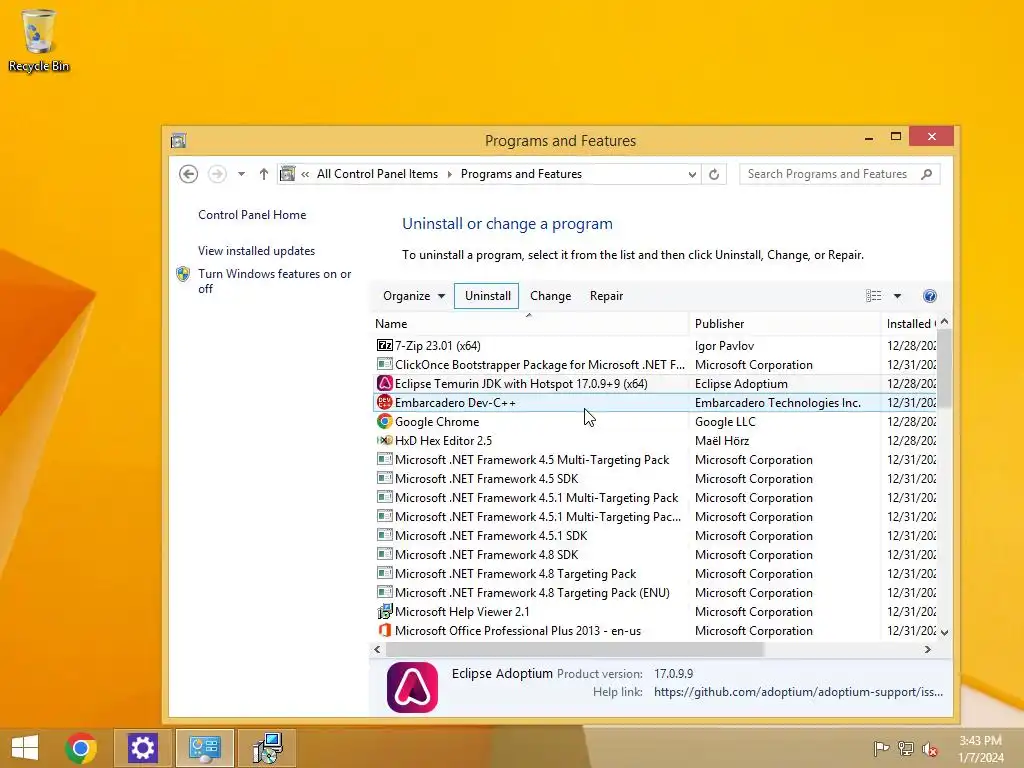Viewport: 1024px width, 768px height.
Task: Open recent locations dropdown arrow
Action: [x=241, y=174]
